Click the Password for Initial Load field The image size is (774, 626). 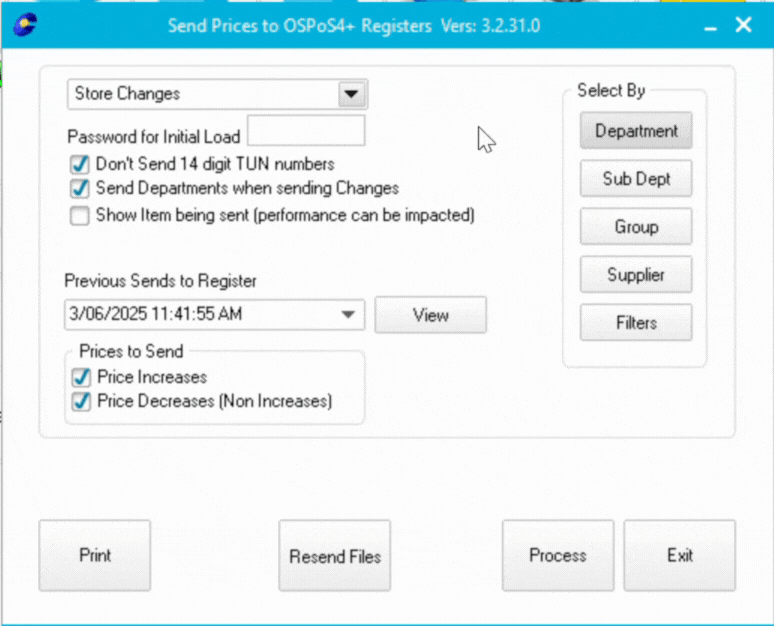click(306, 131)
